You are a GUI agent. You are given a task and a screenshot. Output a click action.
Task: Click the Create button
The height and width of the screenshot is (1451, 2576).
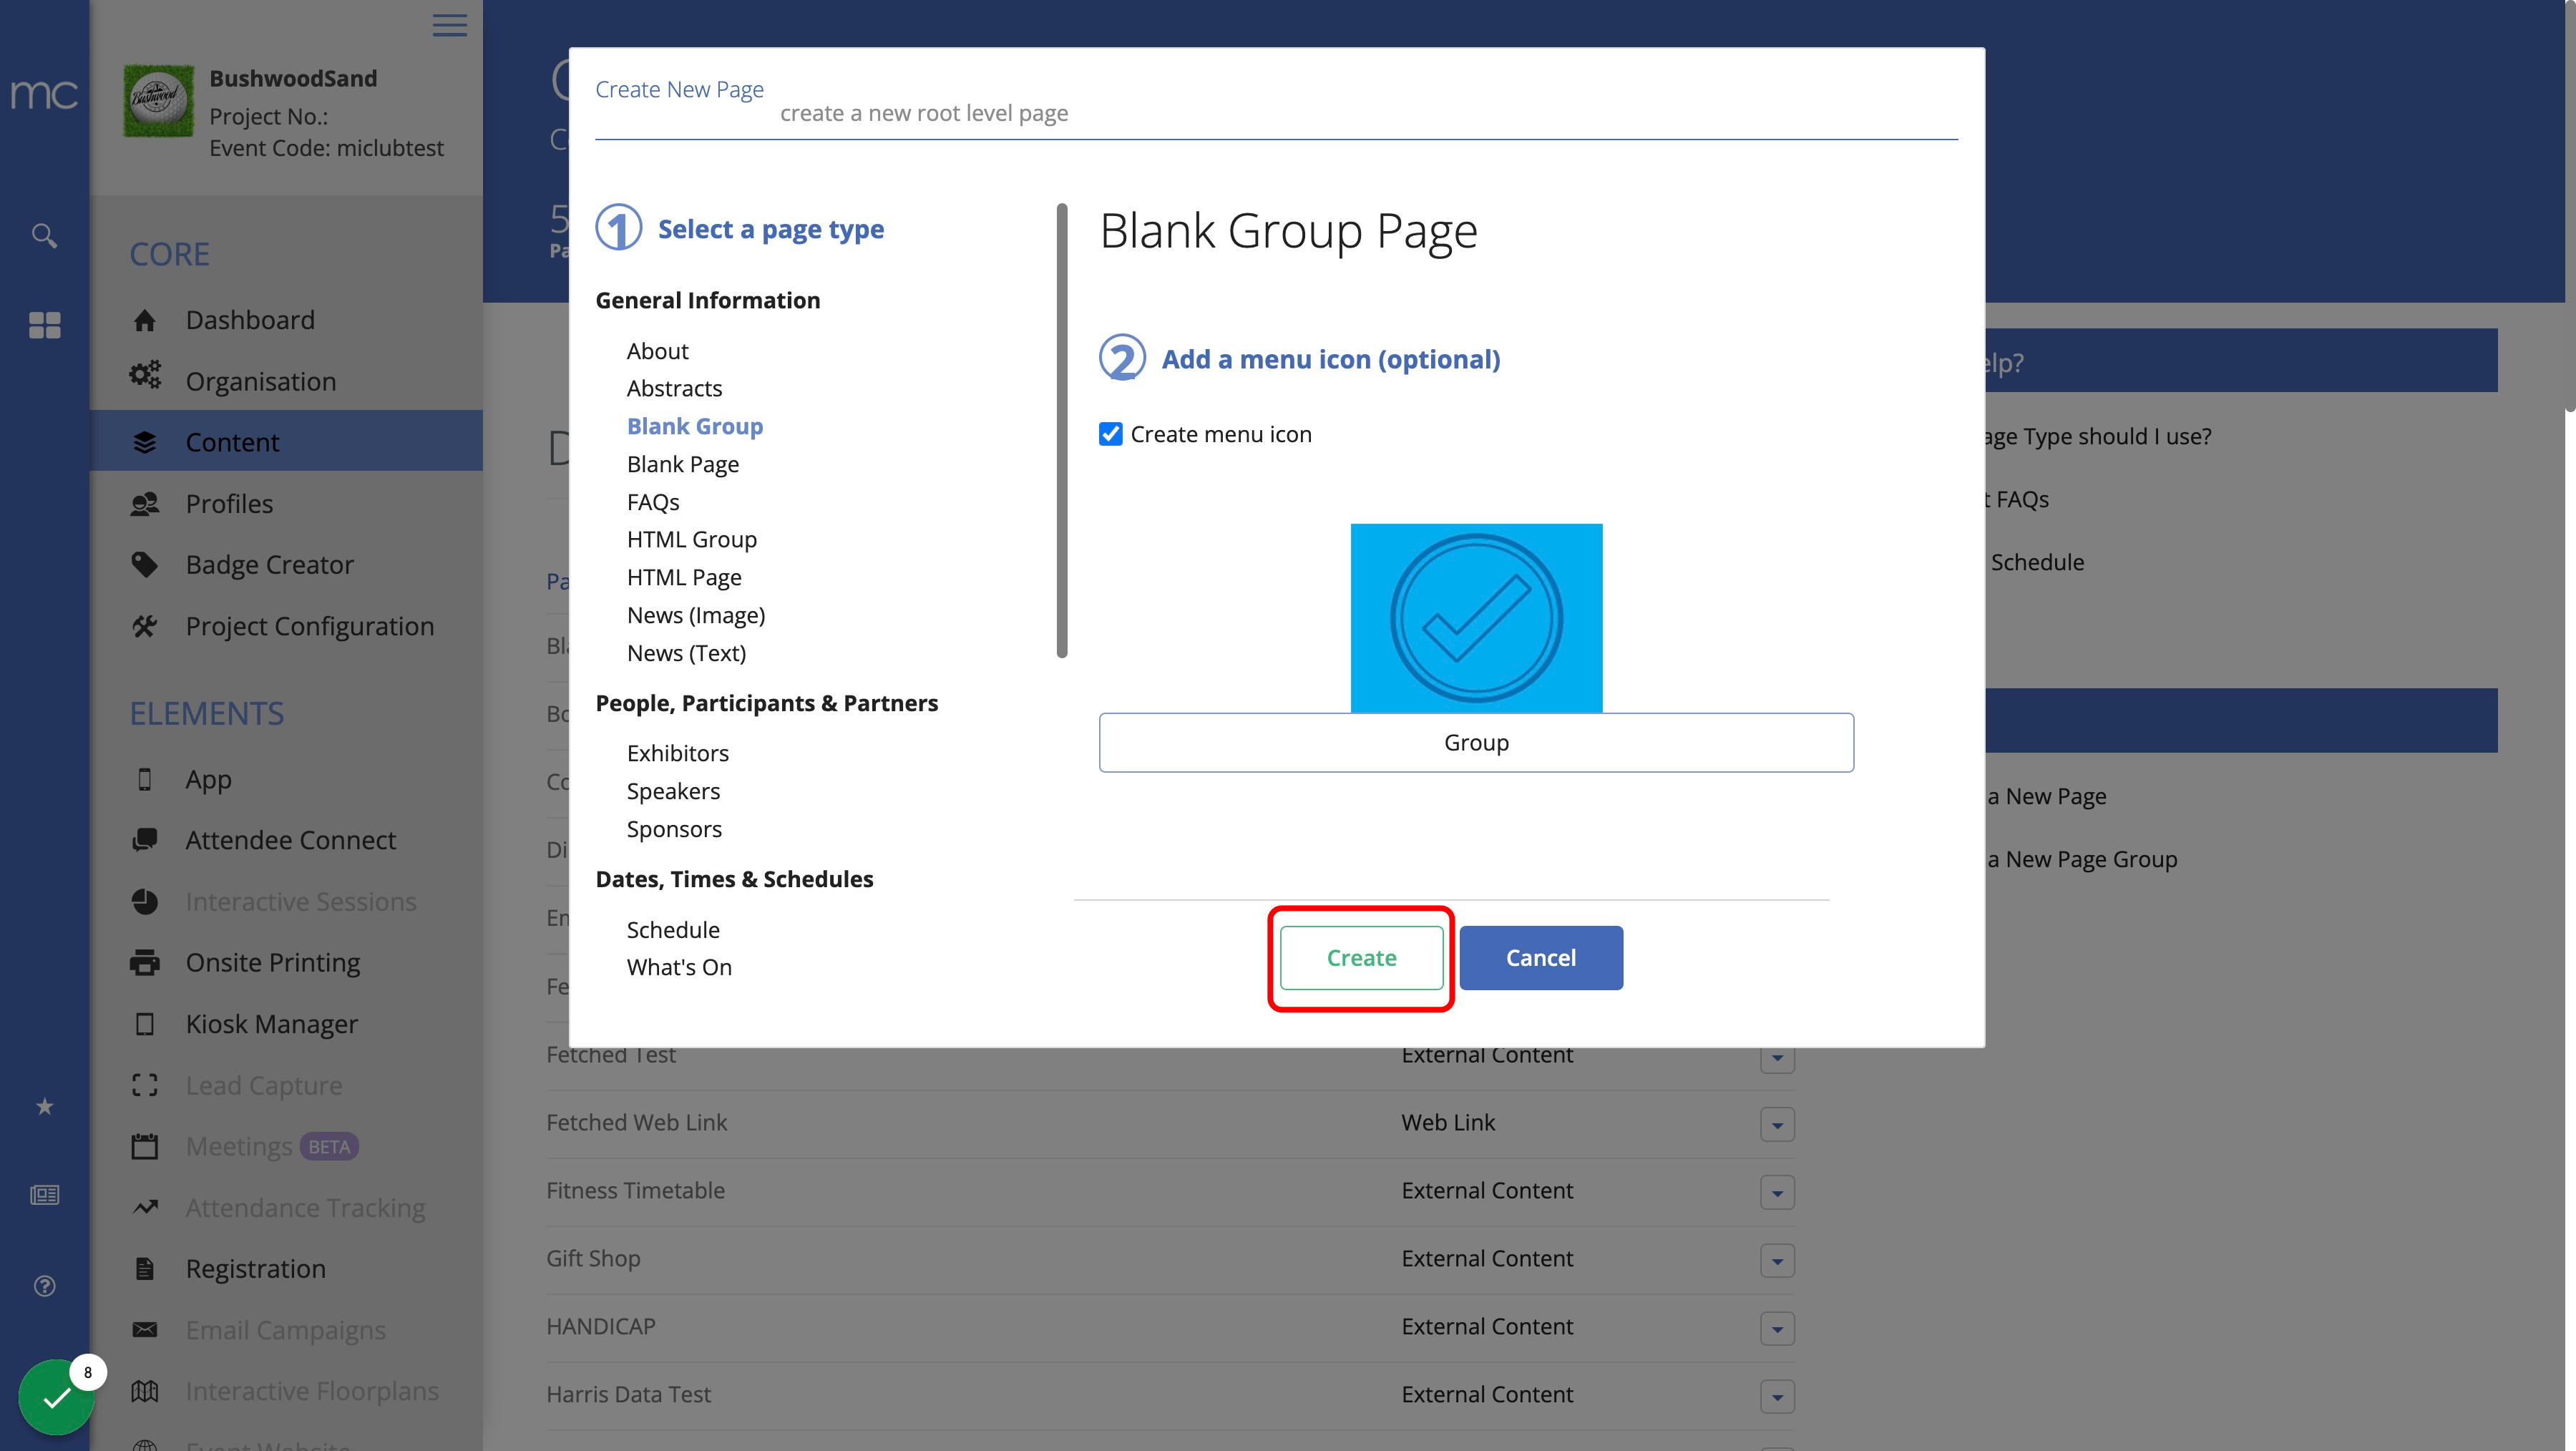pos(1361,958)
